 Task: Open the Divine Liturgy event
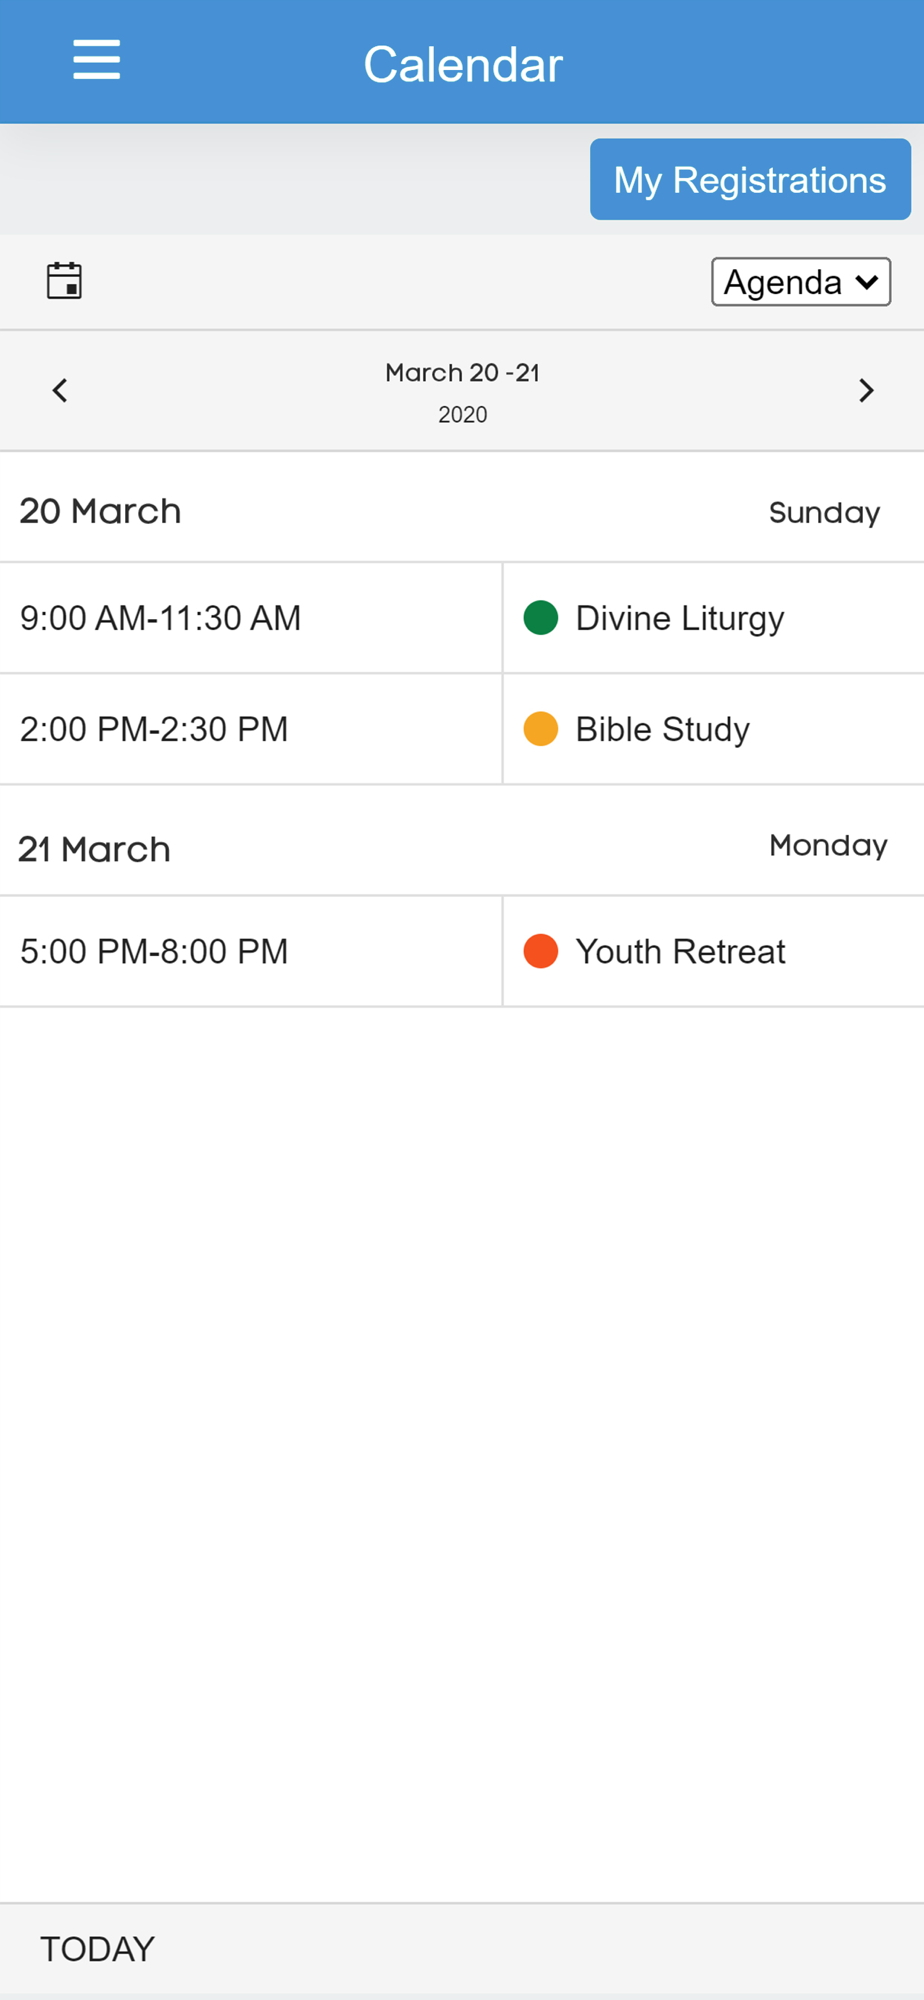[680, 618]
